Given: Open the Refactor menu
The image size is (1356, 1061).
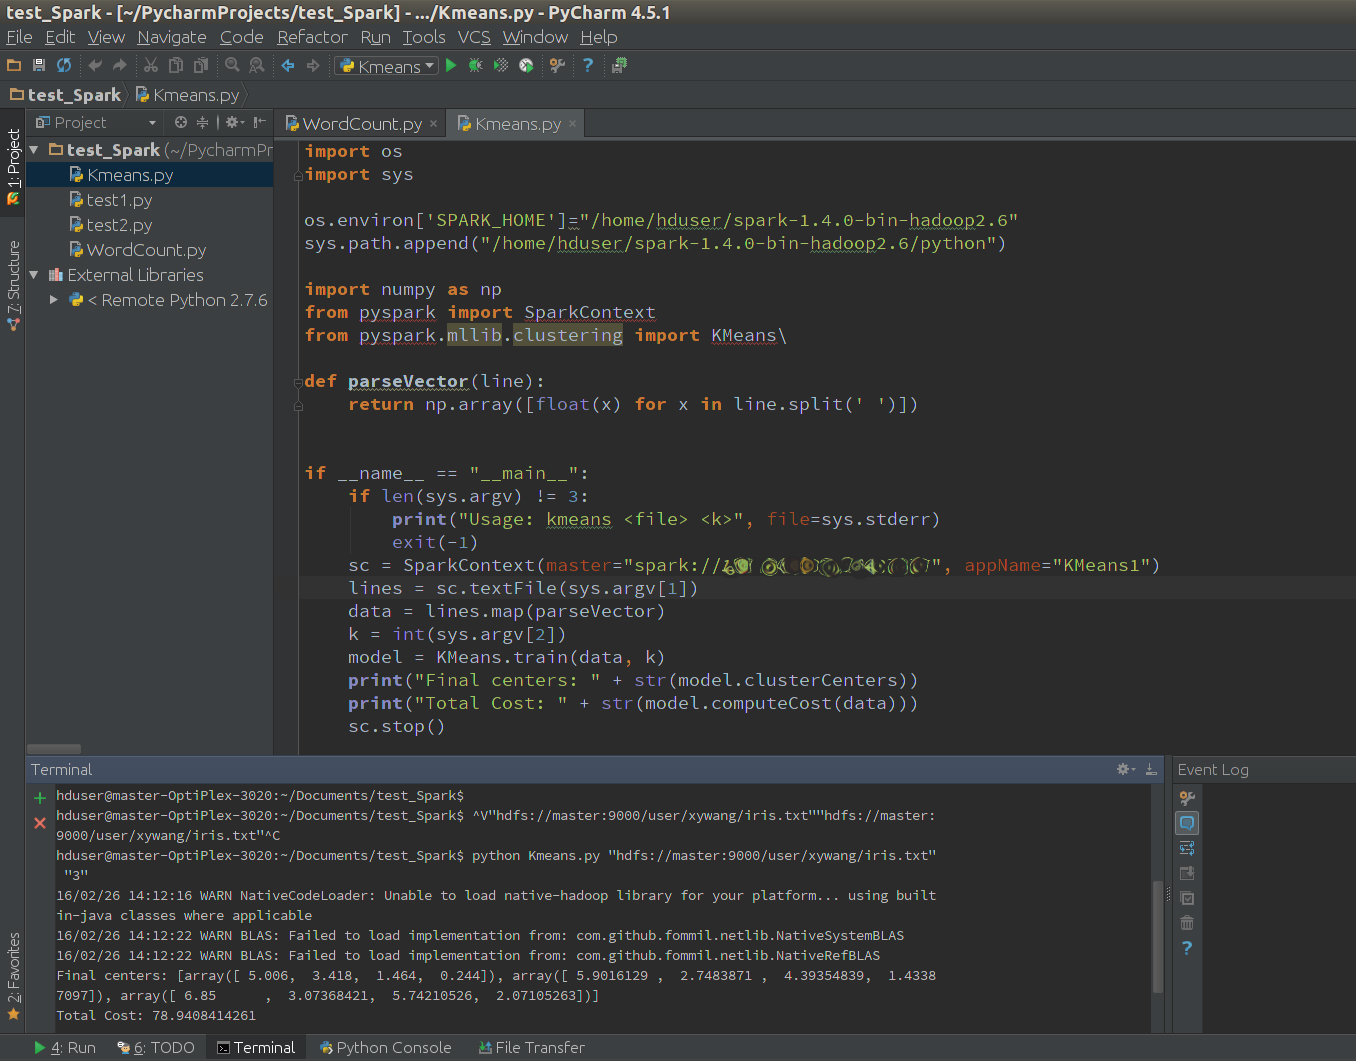Looking at the screenshot, I should [x=312, y=37].
